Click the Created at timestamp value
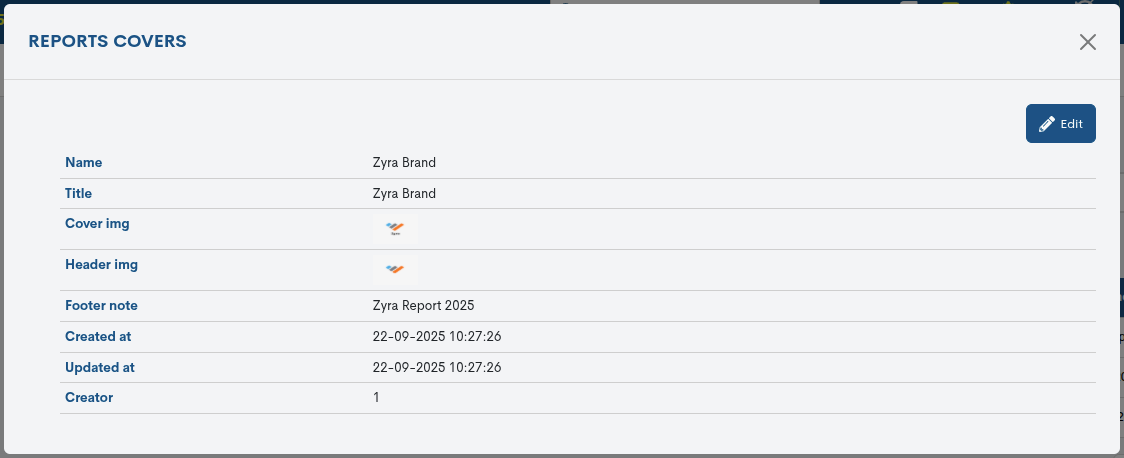Viewport: 1124px width, 458px height. pos(437,336)
